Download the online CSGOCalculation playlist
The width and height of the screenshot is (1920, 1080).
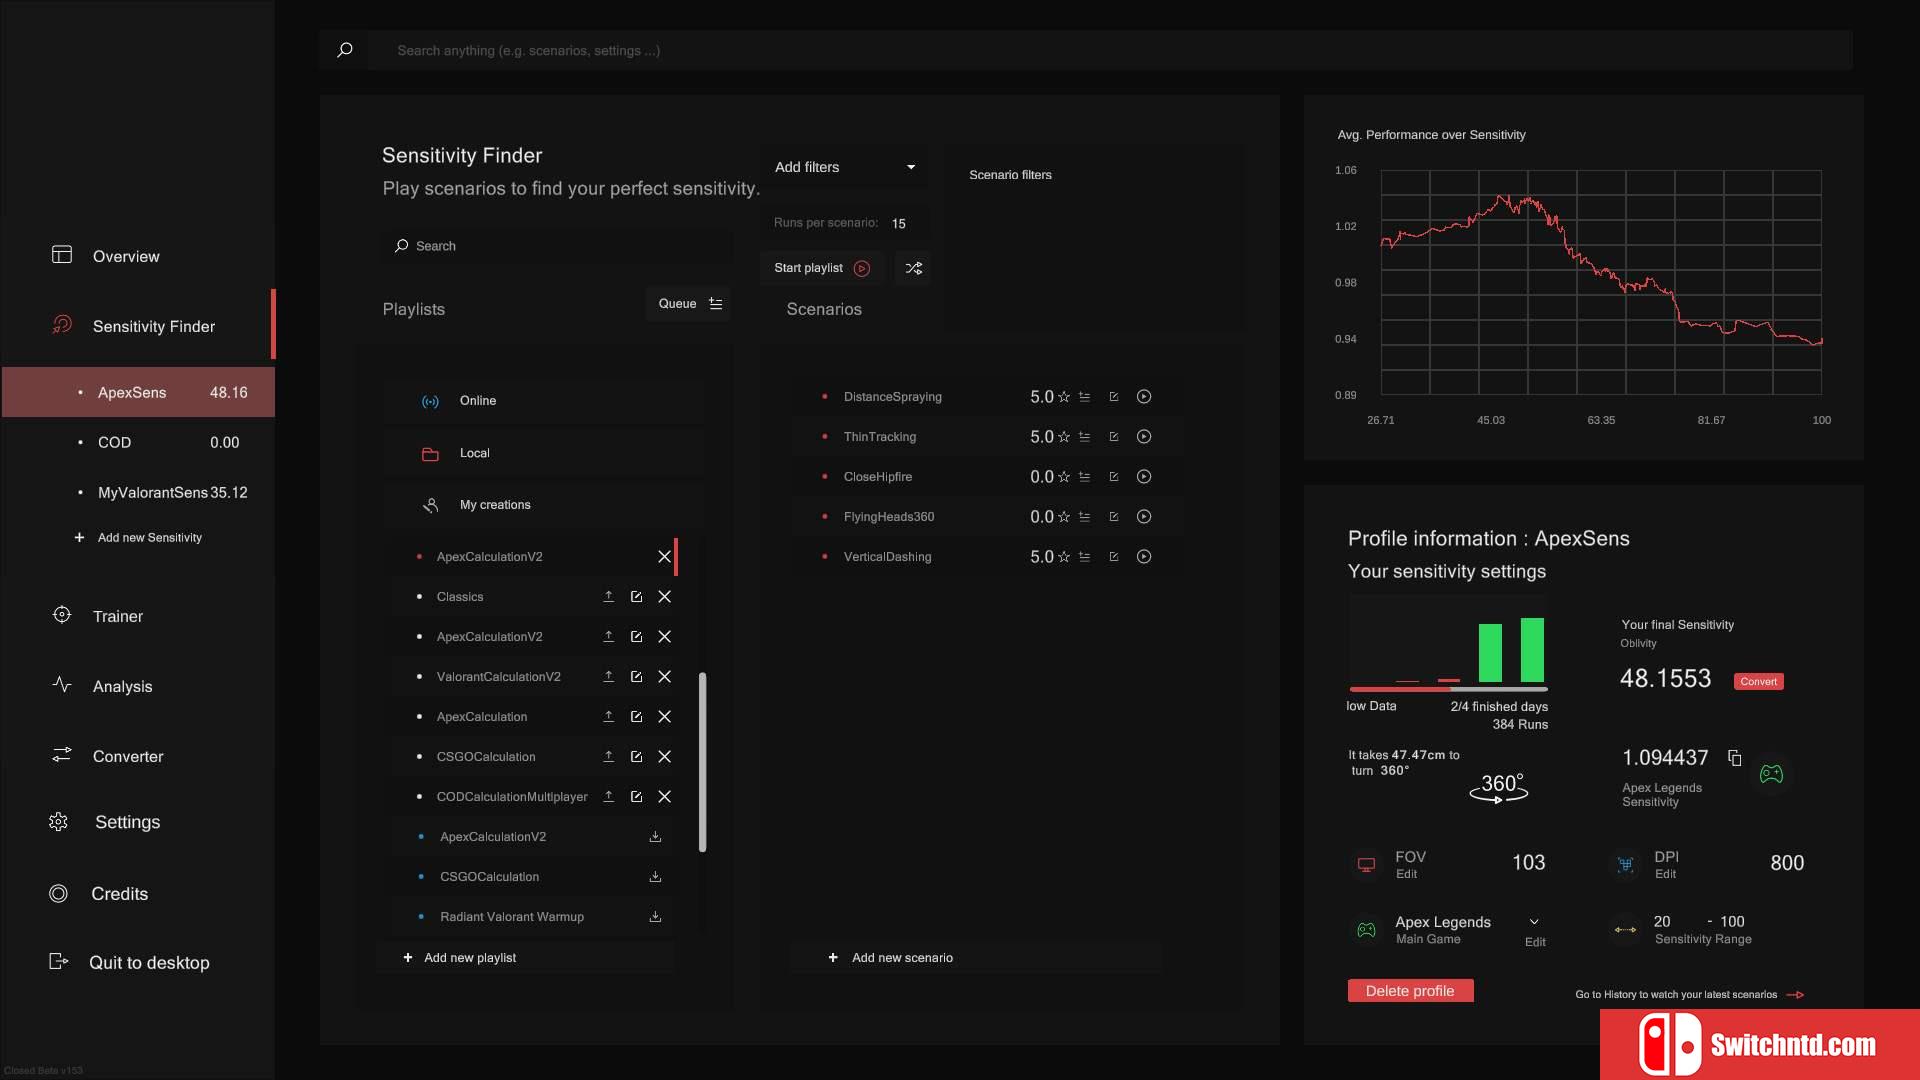point(655,877)
